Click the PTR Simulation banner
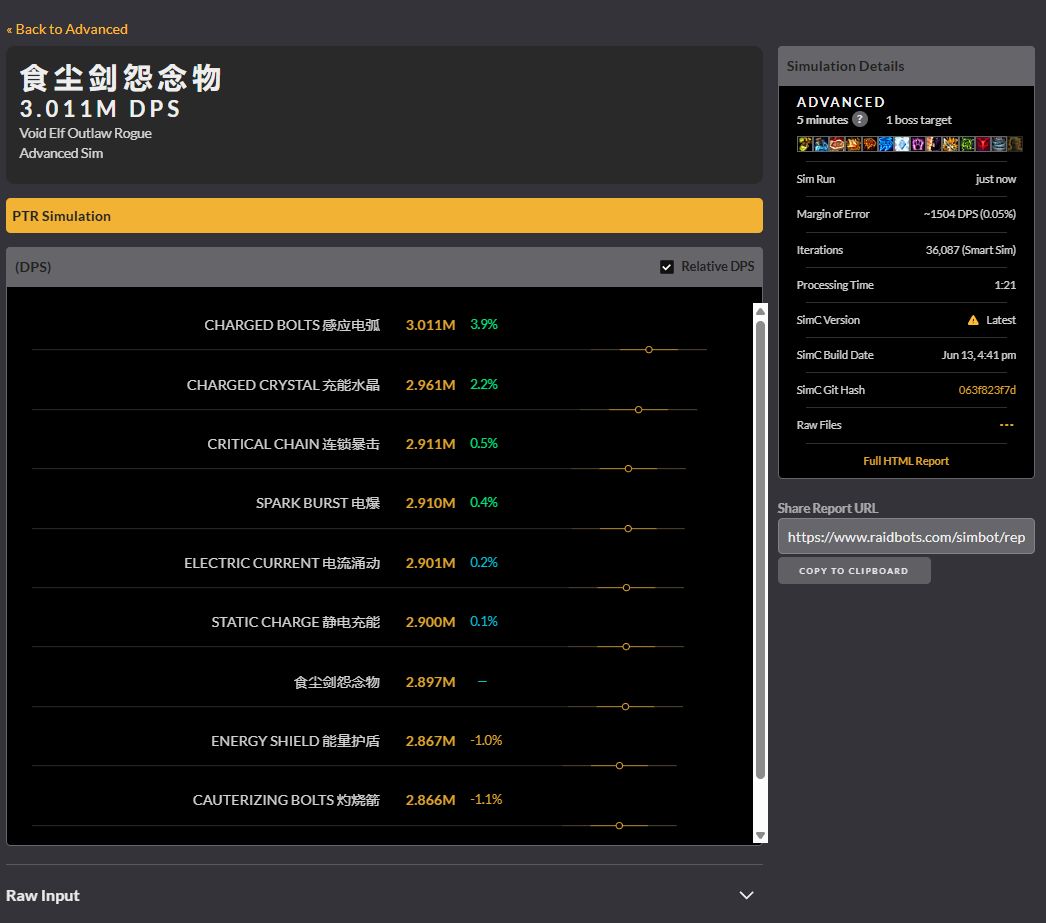1046x923 pixels. tap(384, 215)
